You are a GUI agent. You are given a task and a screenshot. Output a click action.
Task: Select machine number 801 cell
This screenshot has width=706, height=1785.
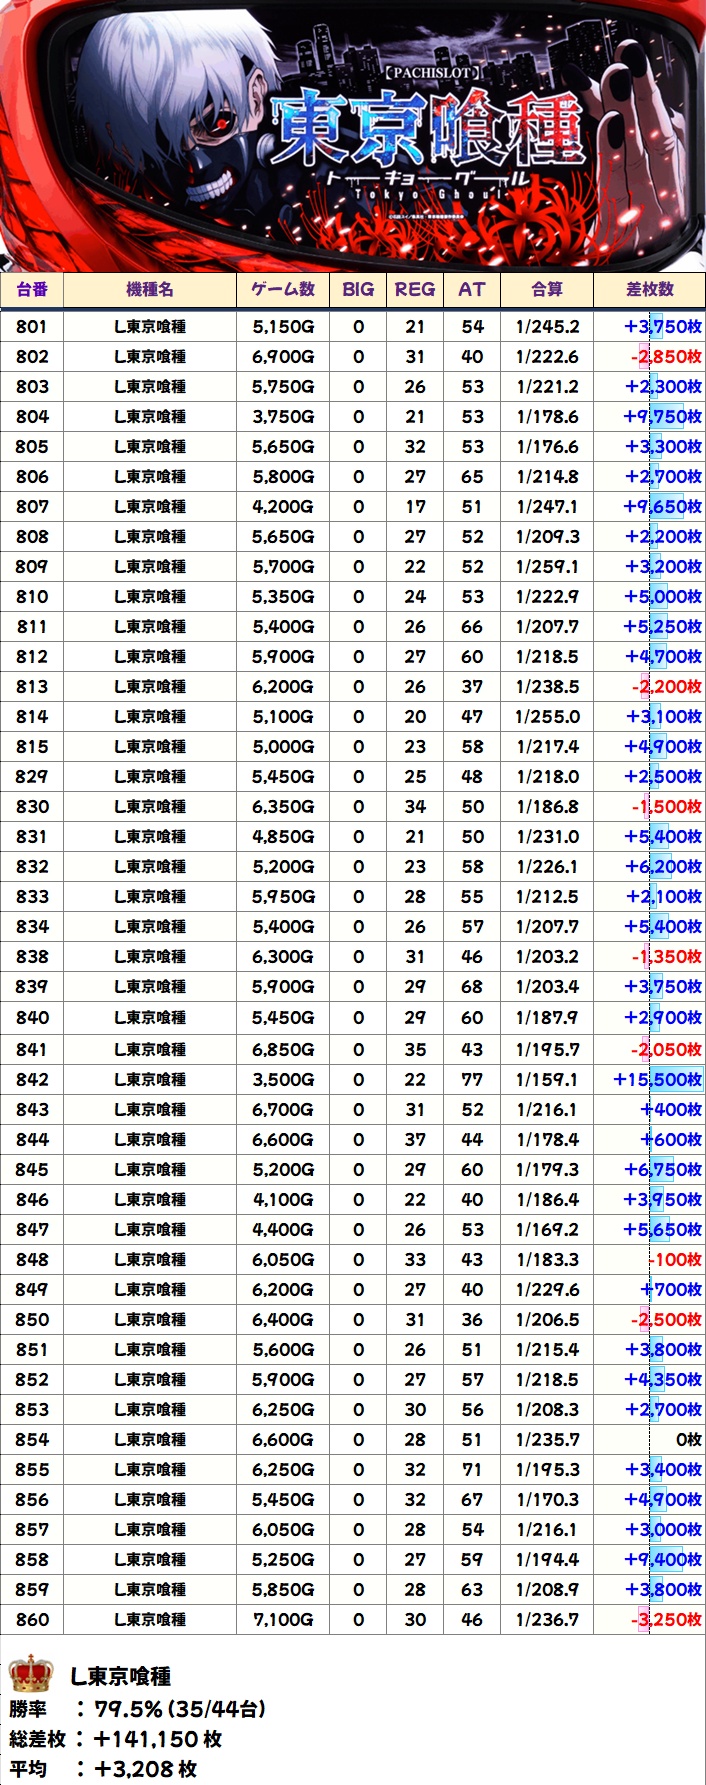pyautogui.click(x=32, y=326)
